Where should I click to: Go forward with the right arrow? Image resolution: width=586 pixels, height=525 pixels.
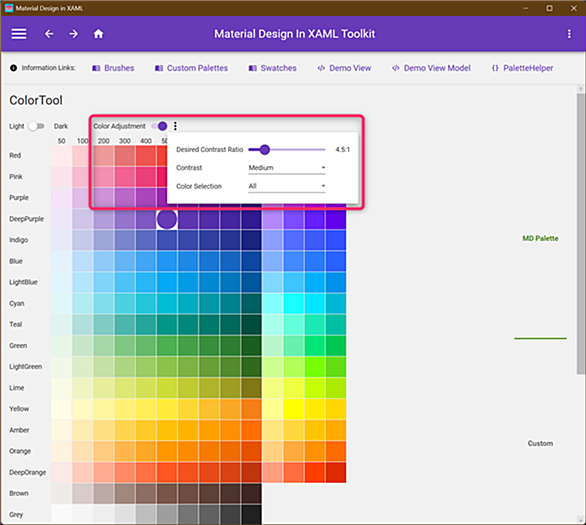point(74,34)
